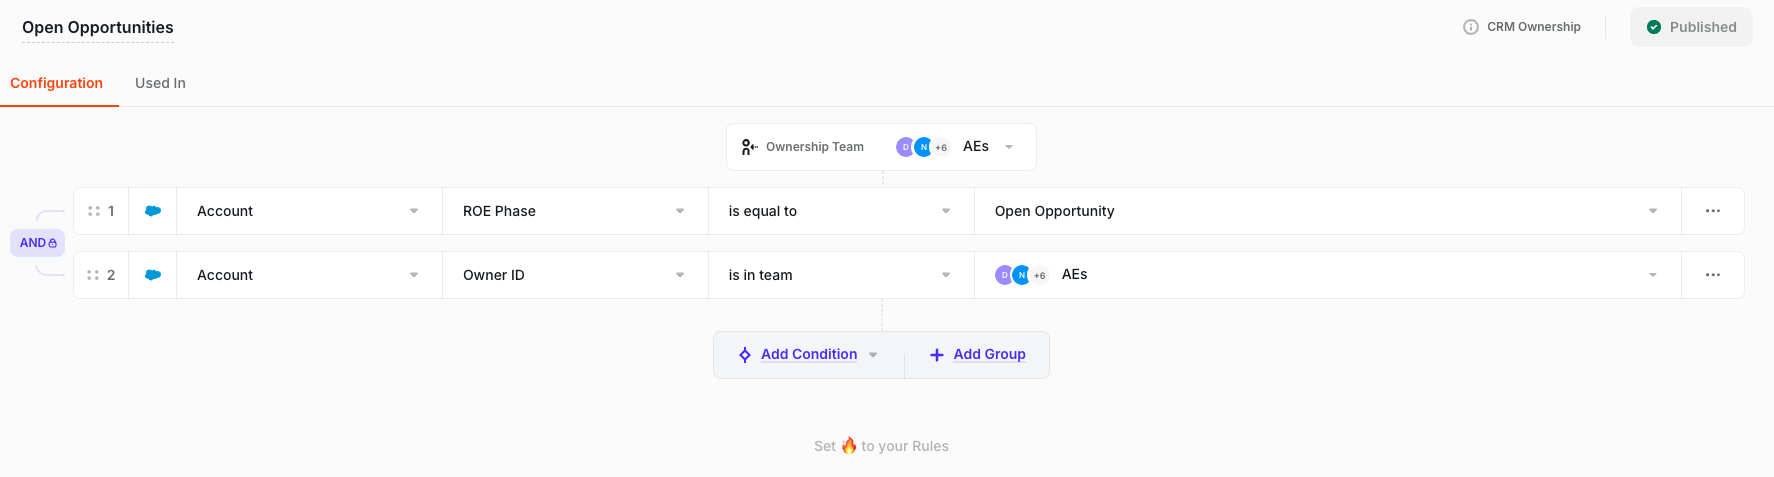Toggle the AND logic operator badge
The width and height of the screenshot is (1774, 477).
[38, 243]
